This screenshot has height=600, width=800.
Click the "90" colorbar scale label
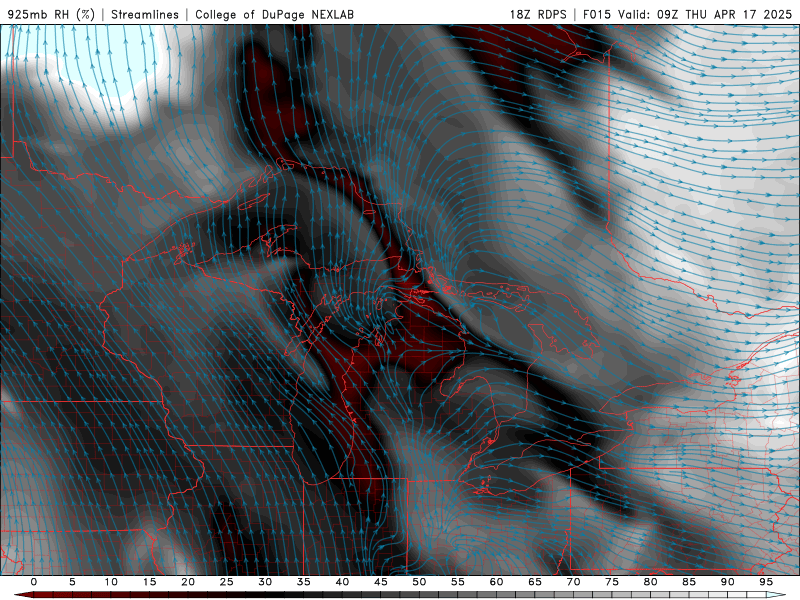pyautogui.click(x=728, y=582)
